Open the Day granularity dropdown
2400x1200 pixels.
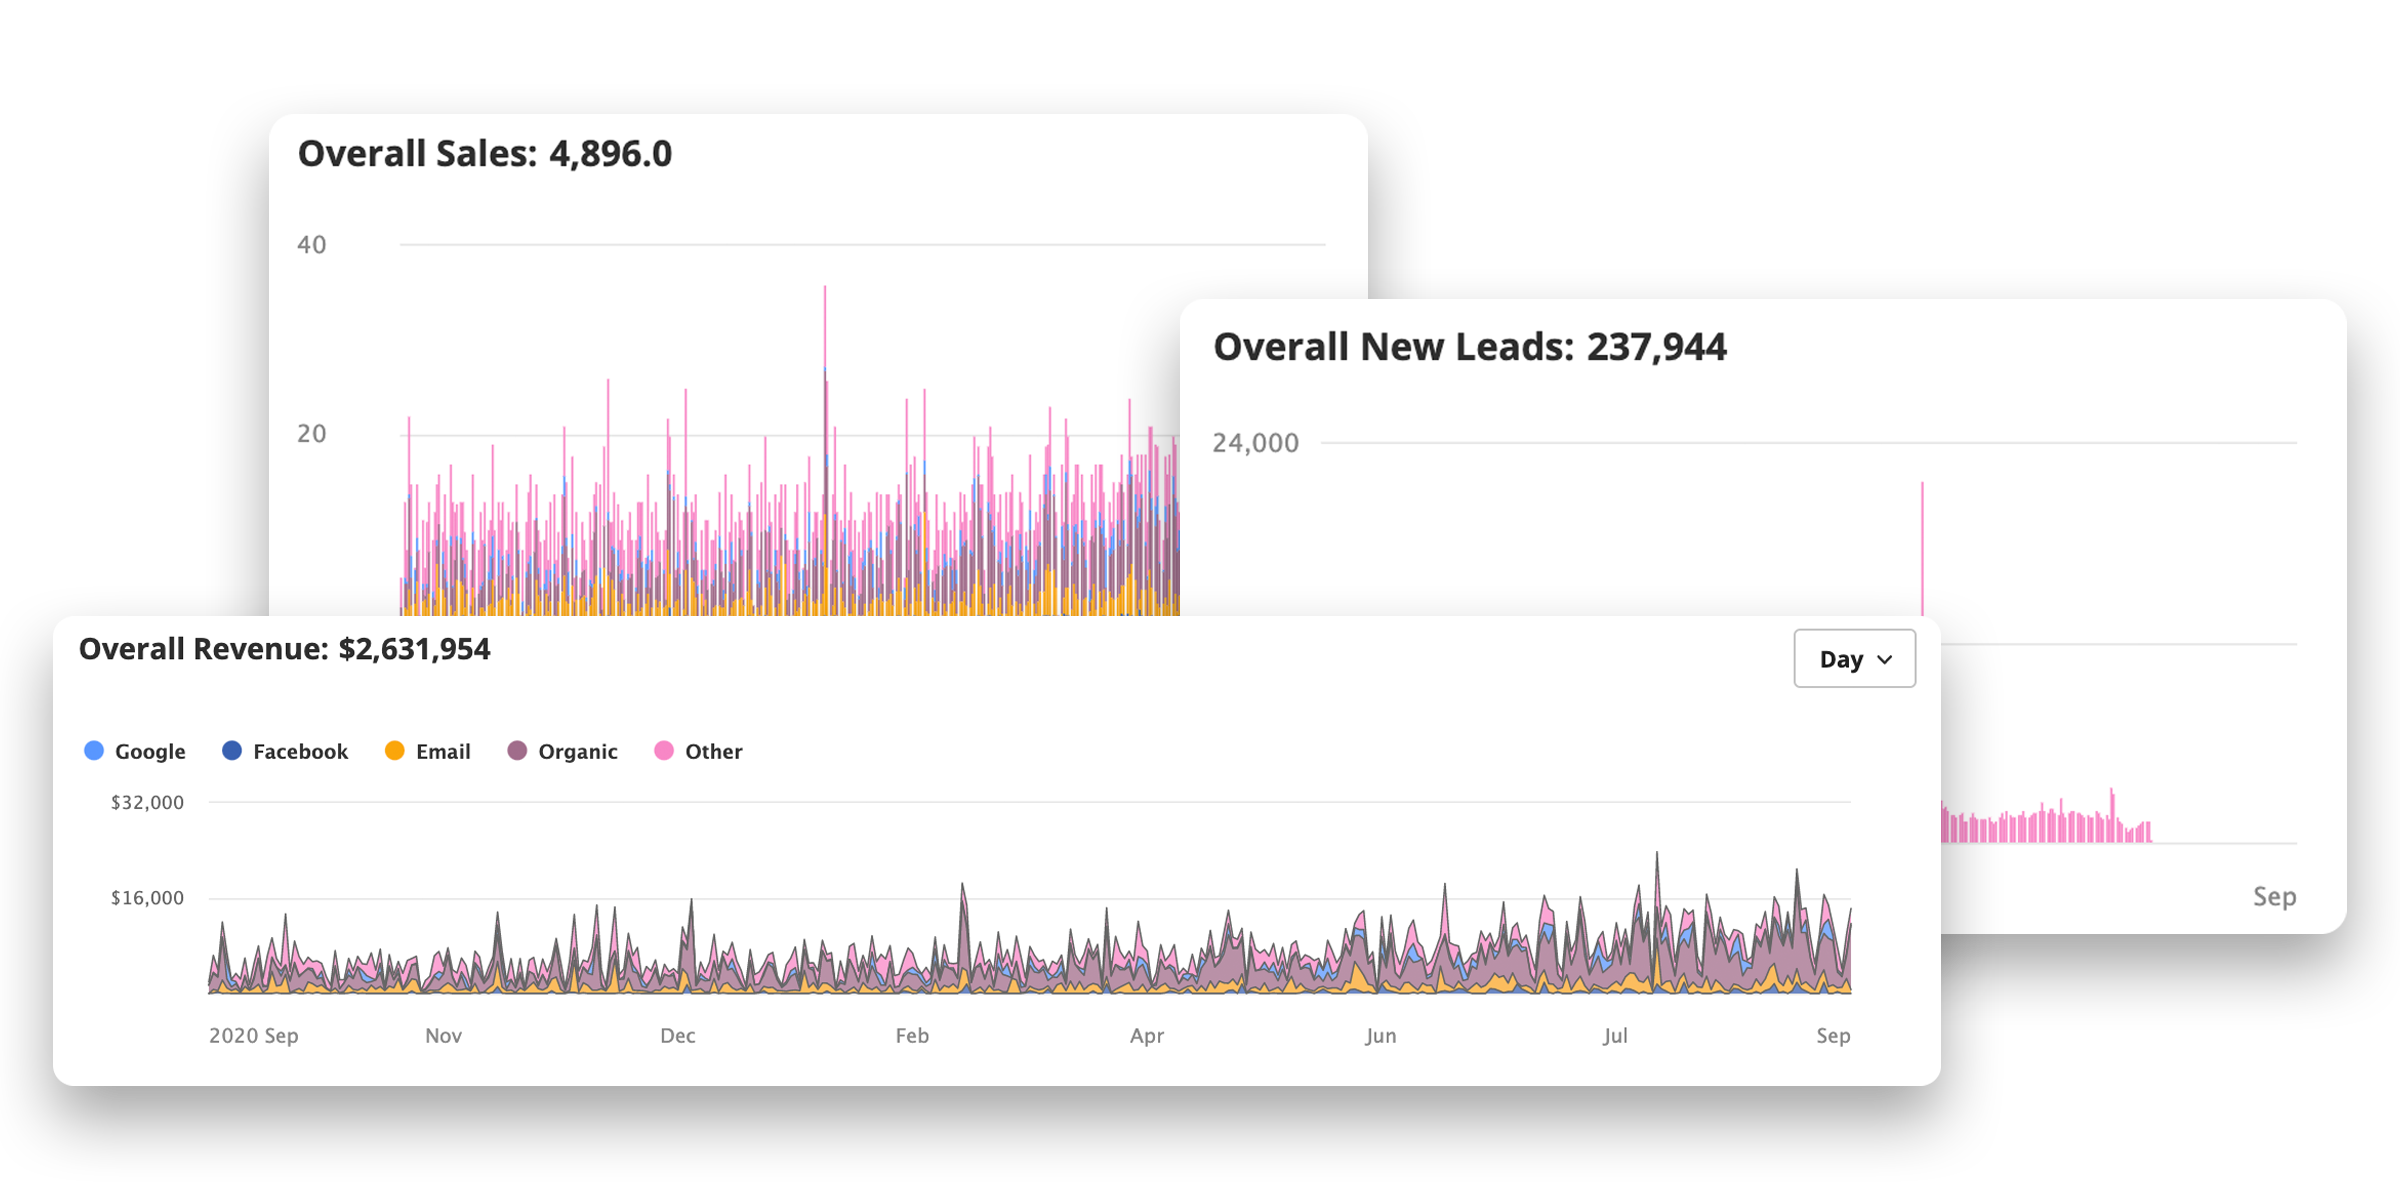pos(1853,659)
